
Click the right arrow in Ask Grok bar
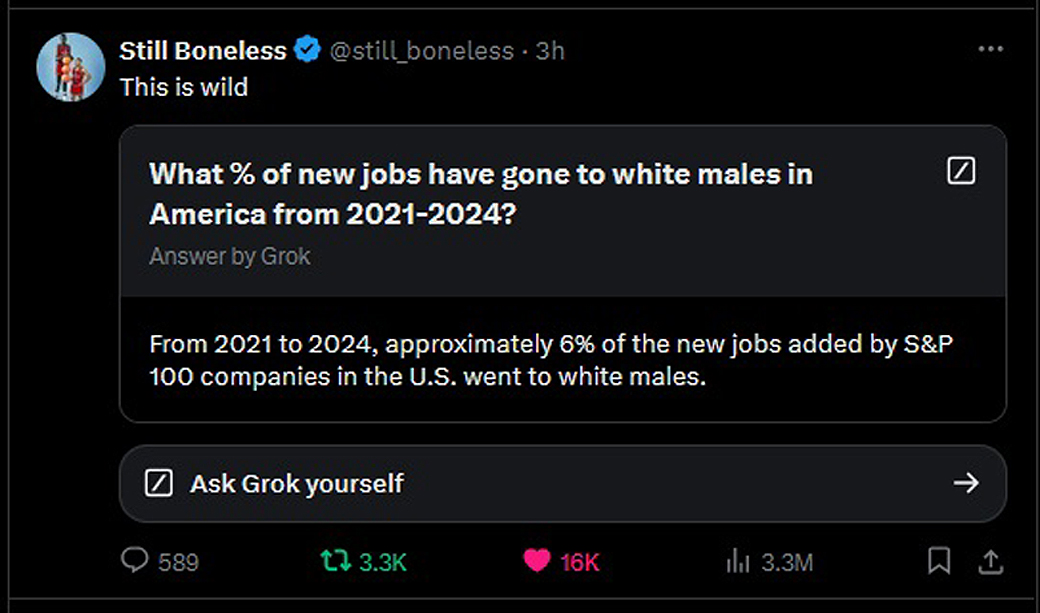pyautogui.click(x=965, y=484)
